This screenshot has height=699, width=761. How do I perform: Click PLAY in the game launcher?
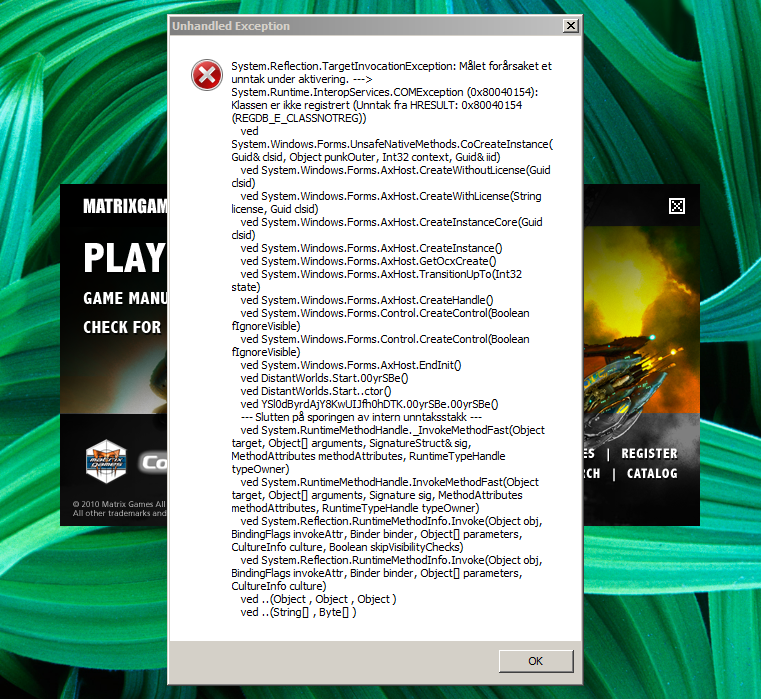[x=125, y=258]
